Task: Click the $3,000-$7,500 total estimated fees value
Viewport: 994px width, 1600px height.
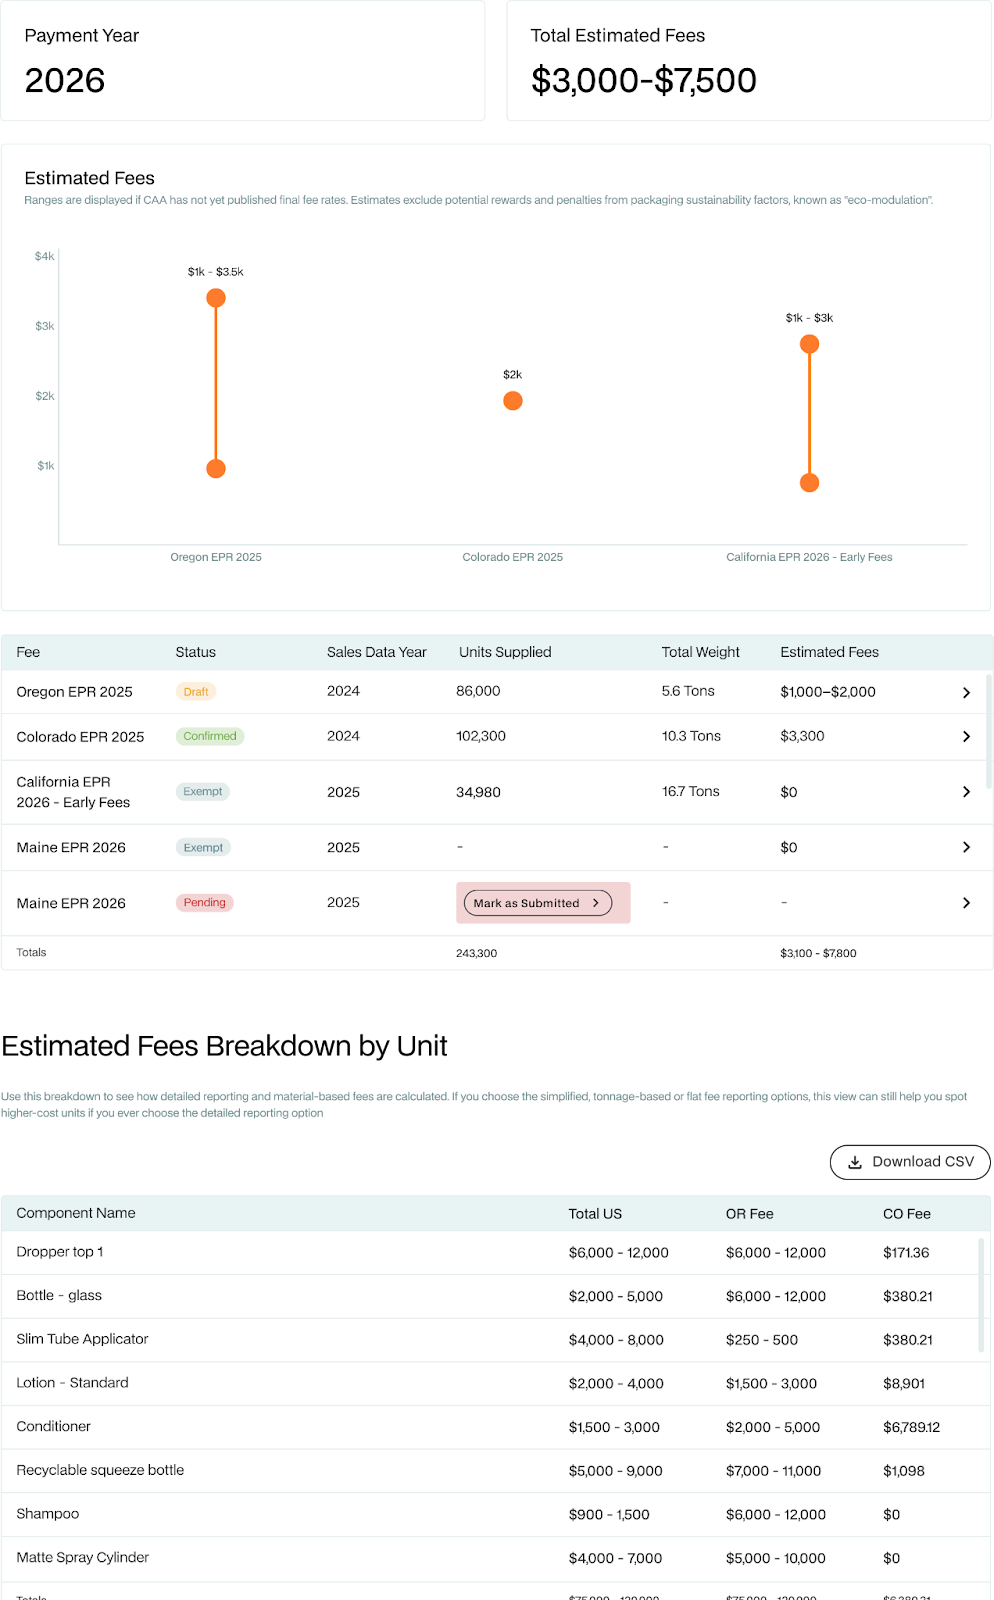Action: 643,80
